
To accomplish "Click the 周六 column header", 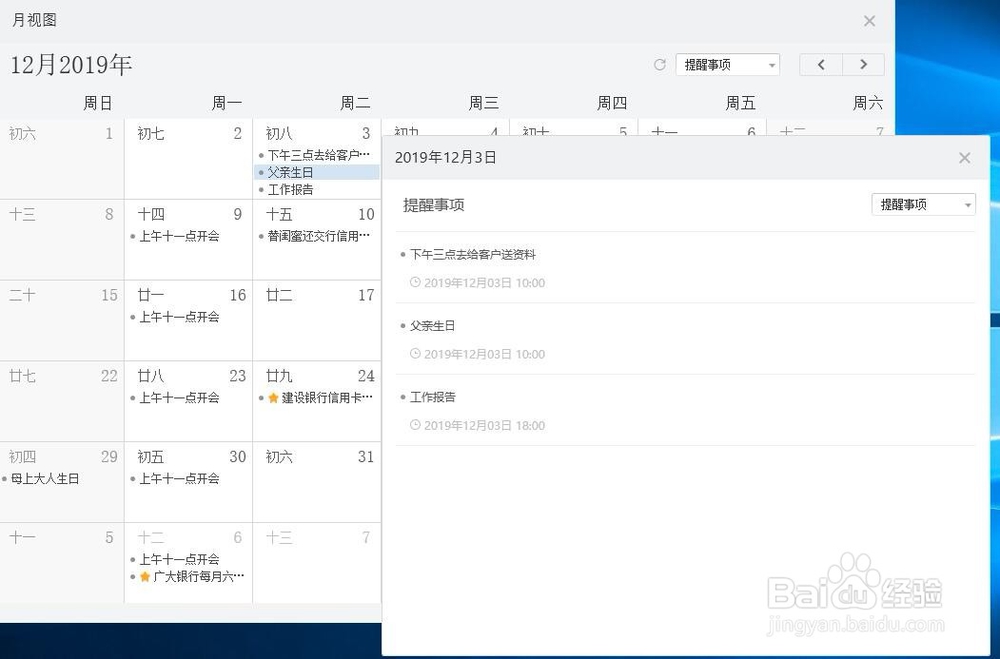I will 868,103.
